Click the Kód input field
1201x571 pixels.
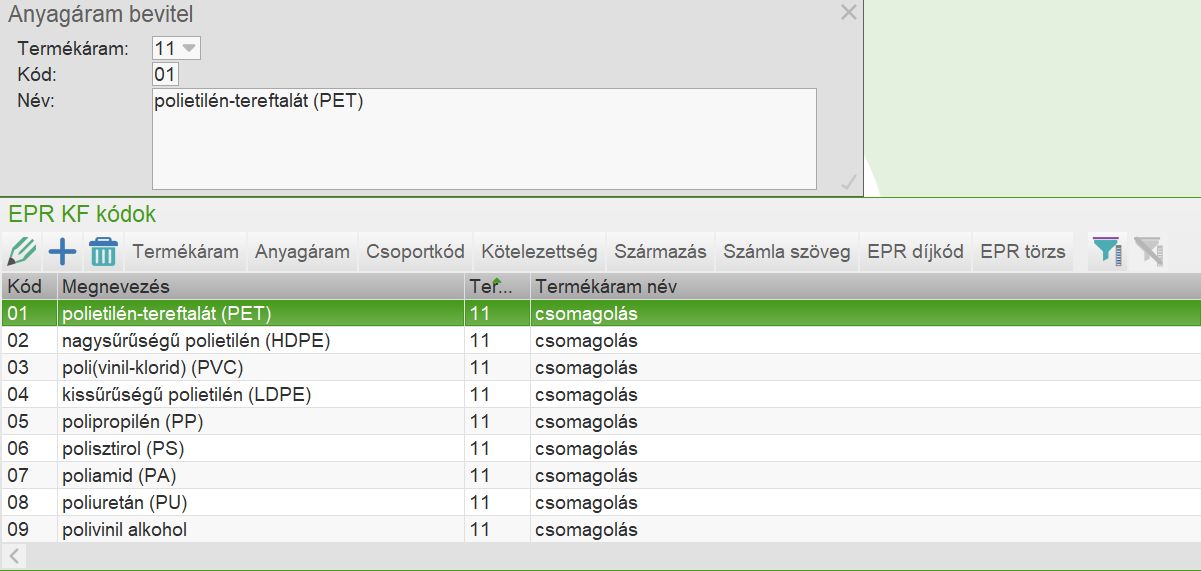(x=165, y=75)
